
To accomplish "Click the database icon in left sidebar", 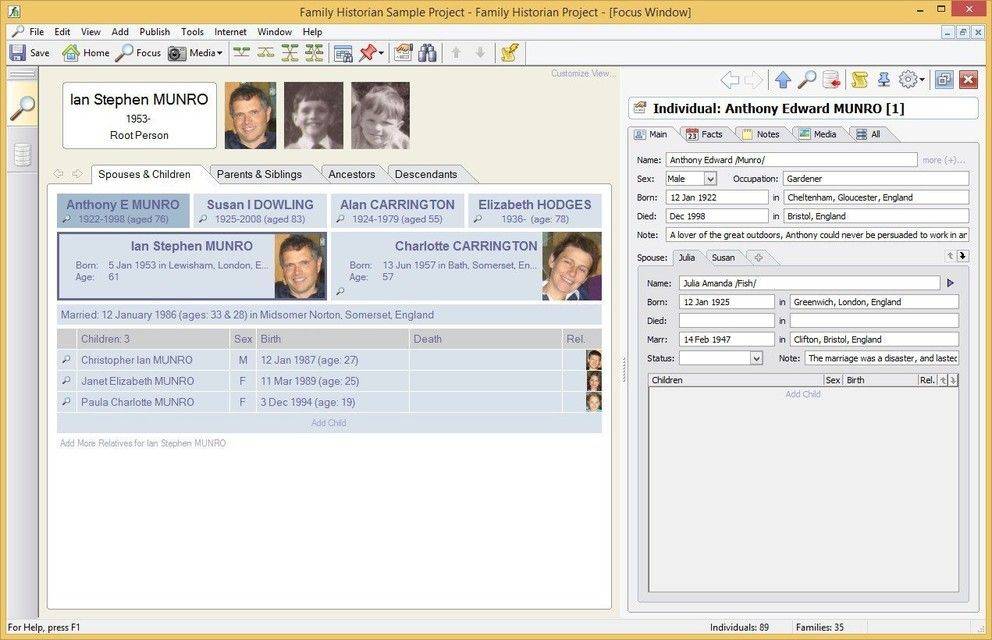I will (x=22, y=155).
